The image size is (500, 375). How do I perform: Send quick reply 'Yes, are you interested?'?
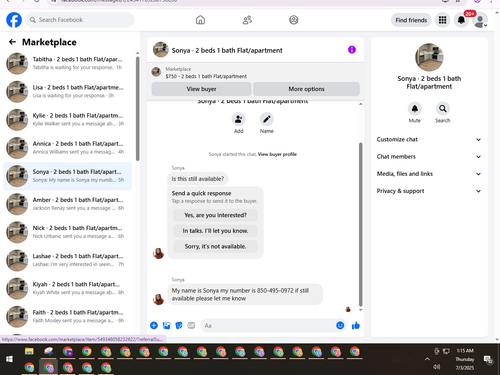click(x=215, y=215)
